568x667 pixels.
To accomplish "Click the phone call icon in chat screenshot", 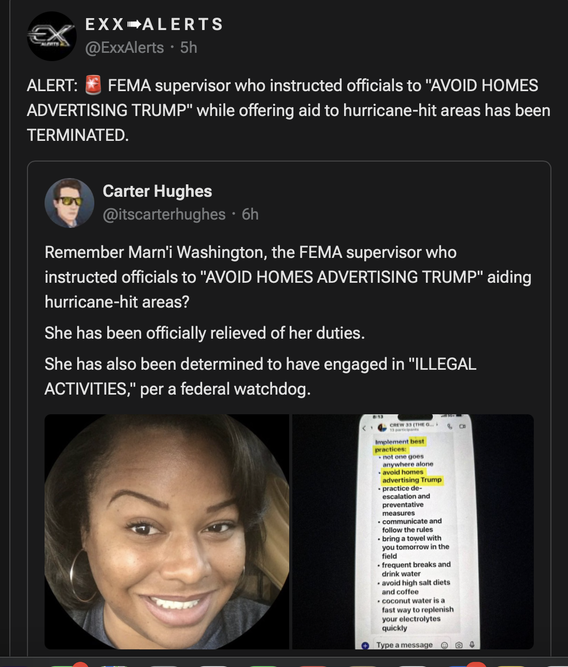I will click(449, 426).
